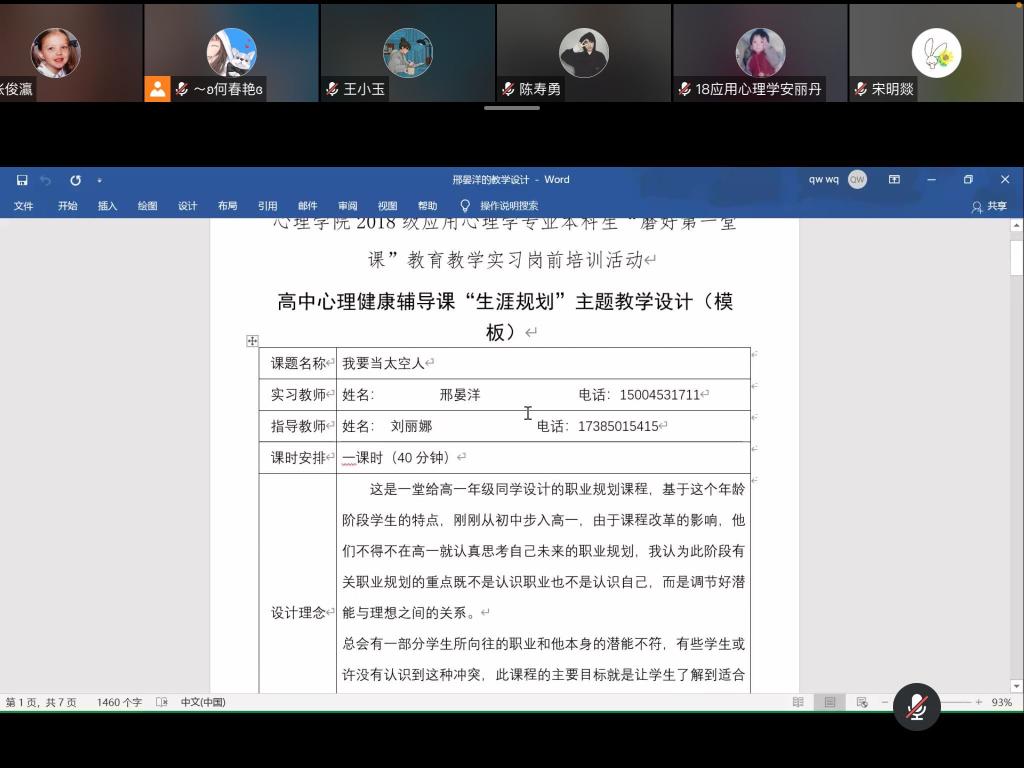The width and height of the screenshot is (1024, 768).
Task: Switch to the 插入 ribbon tab
Action: (x=107, y=206)
